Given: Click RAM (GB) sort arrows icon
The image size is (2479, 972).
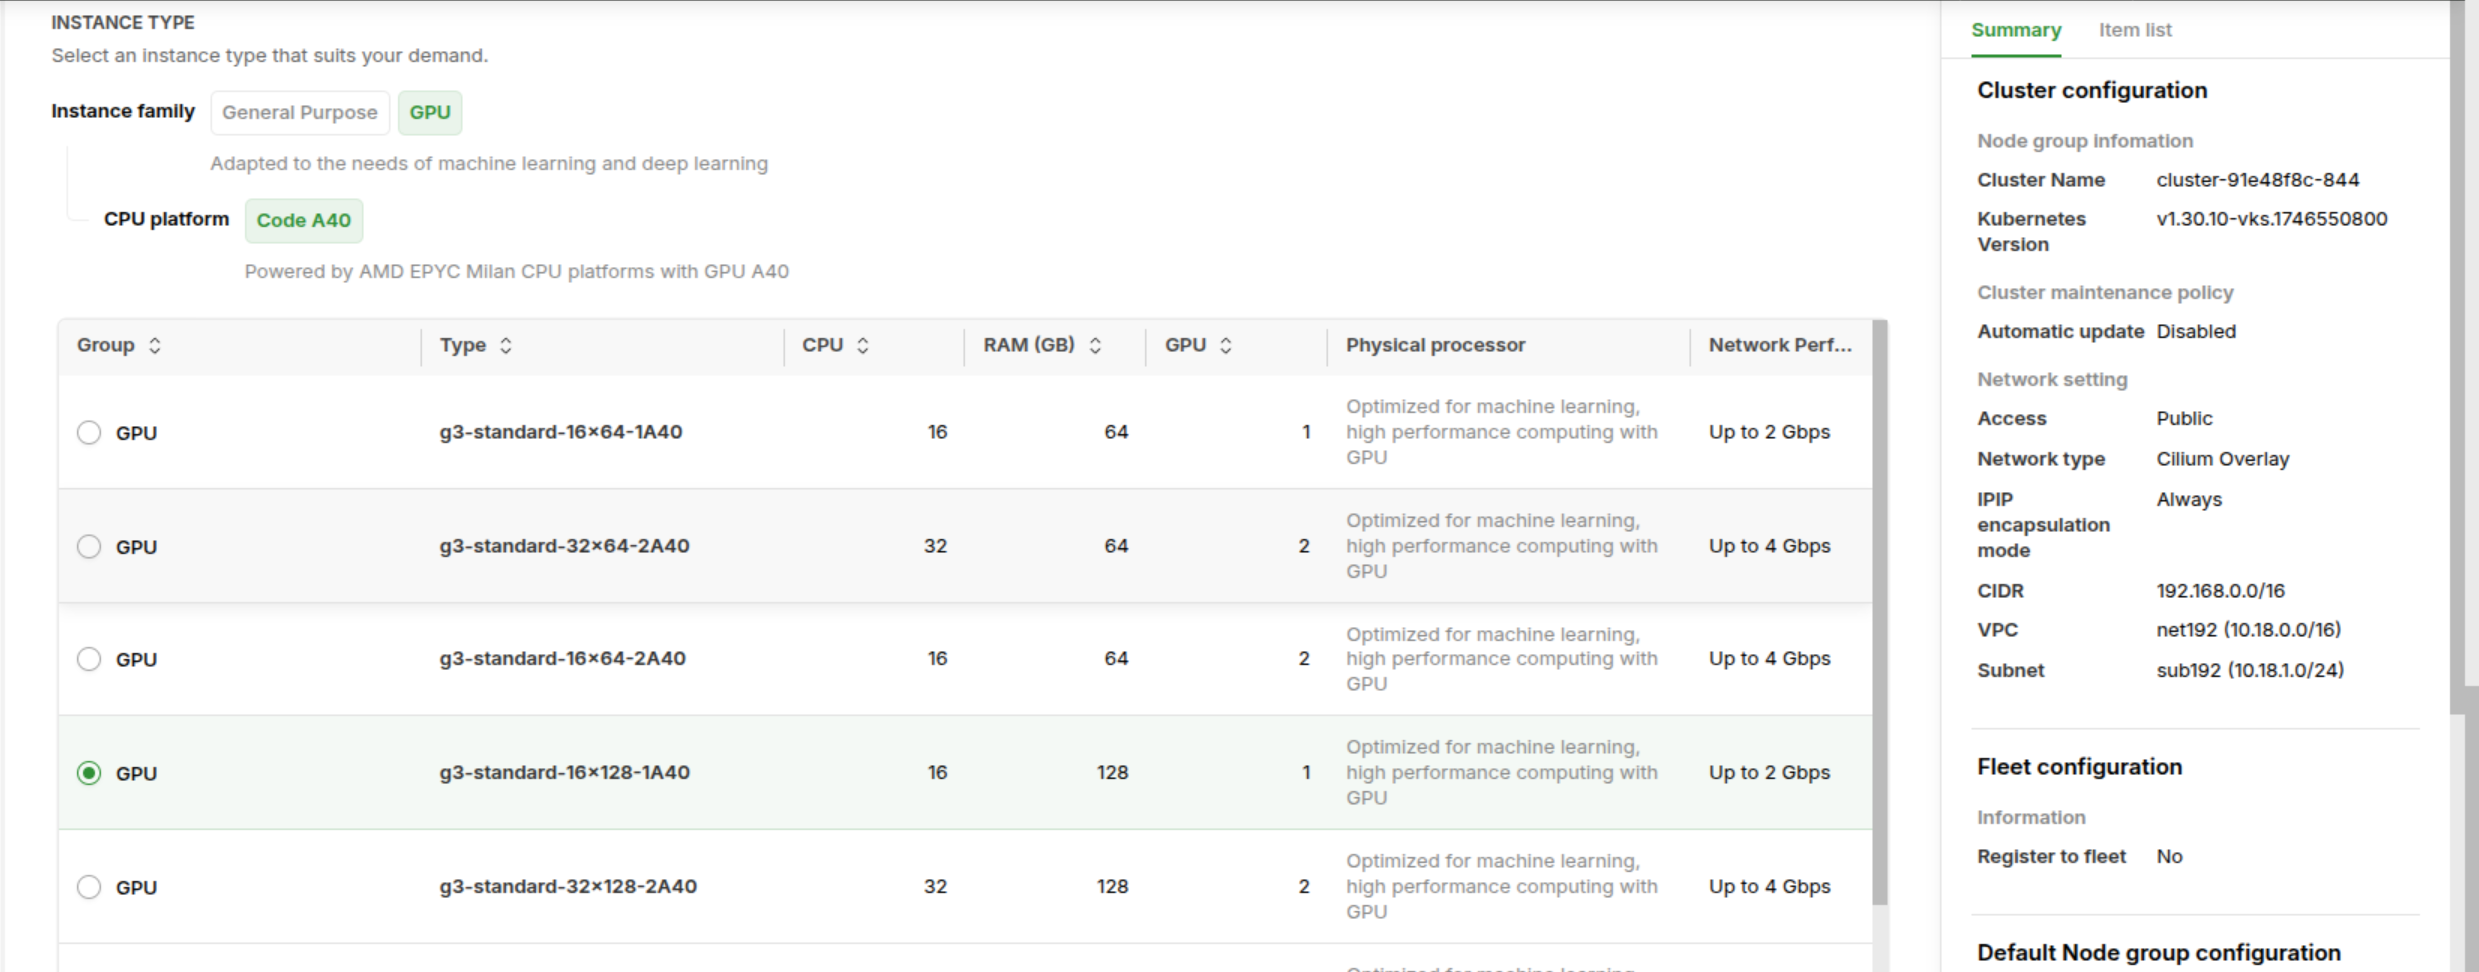Looking at the screenshot, I should coord(1095,345).
